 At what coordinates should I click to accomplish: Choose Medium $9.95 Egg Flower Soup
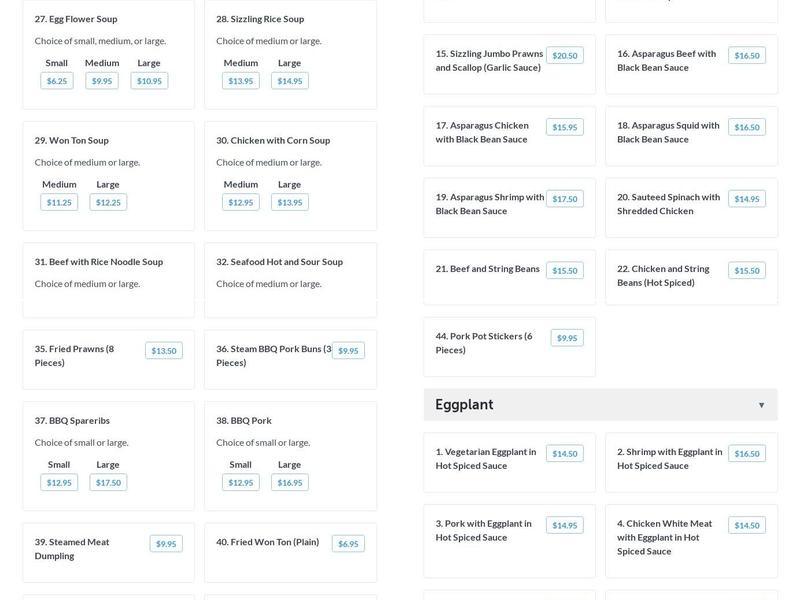[102, 81]
